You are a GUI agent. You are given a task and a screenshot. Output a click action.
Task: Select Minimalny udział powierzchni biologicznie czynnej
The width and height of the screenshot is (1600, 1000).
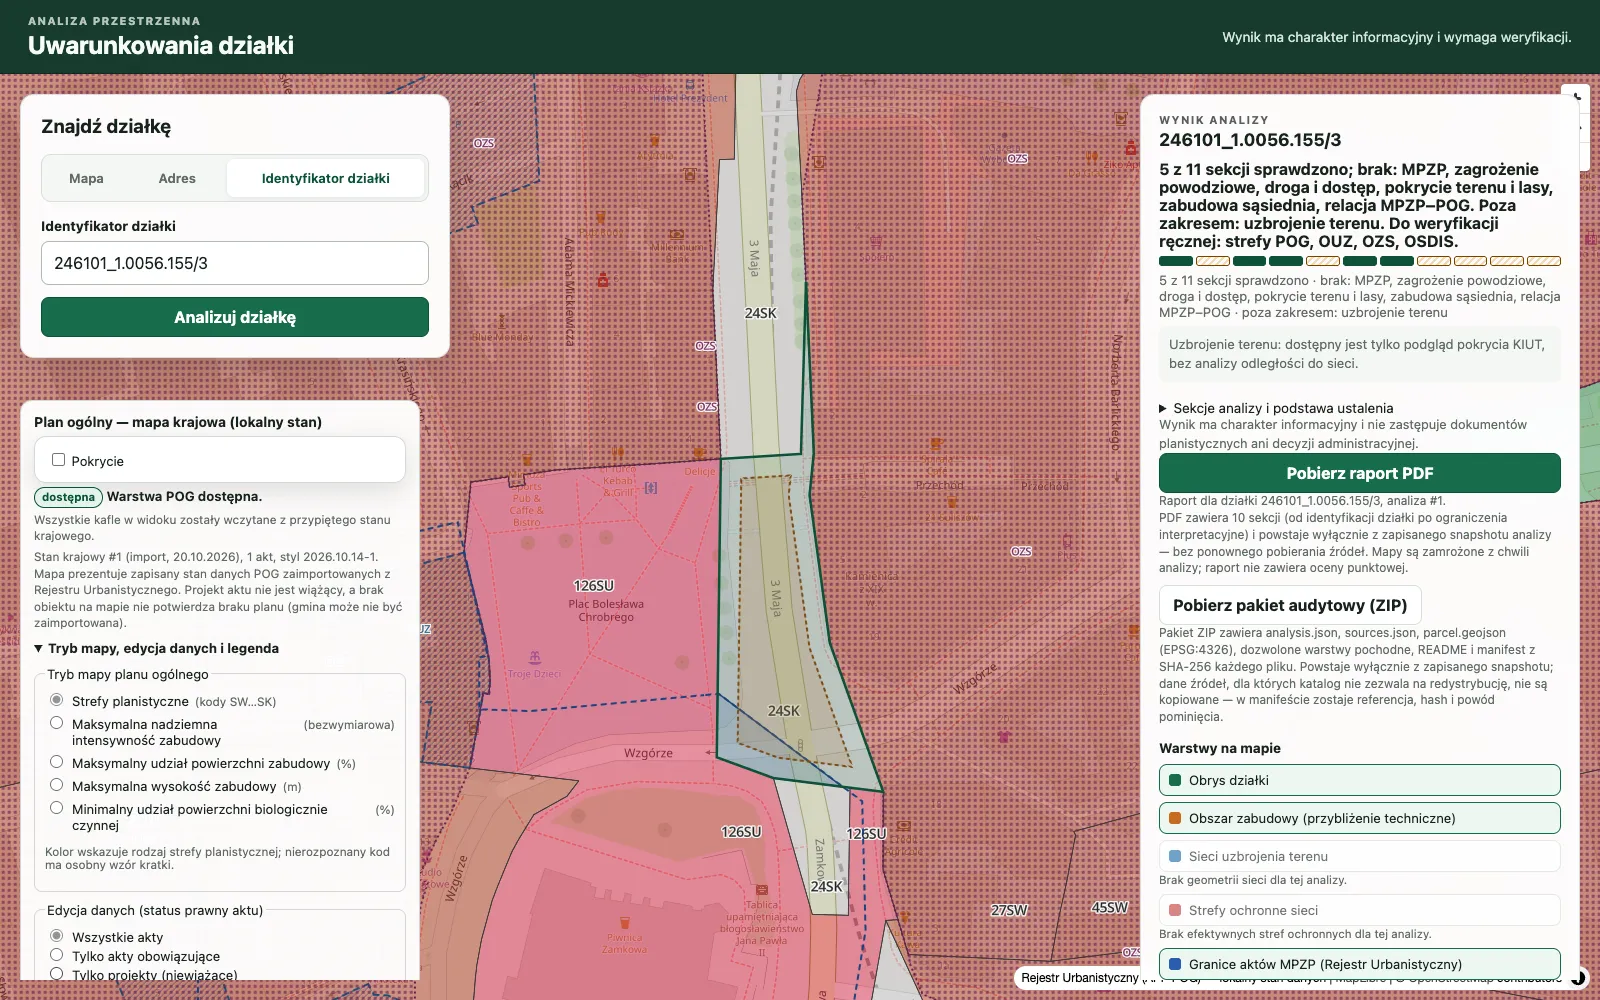coord(57,808)
